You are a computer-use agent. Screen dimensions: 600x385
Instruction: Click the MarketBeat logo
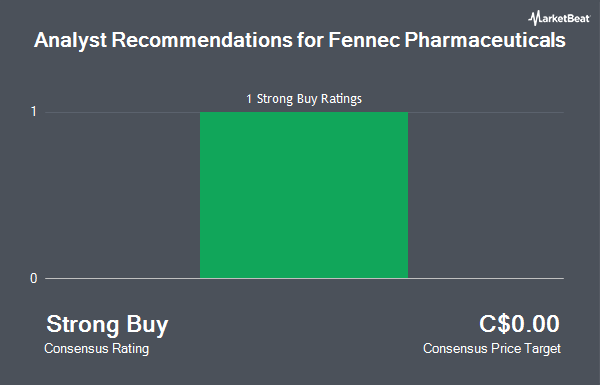pyautogui.click(x=559, y=18)
